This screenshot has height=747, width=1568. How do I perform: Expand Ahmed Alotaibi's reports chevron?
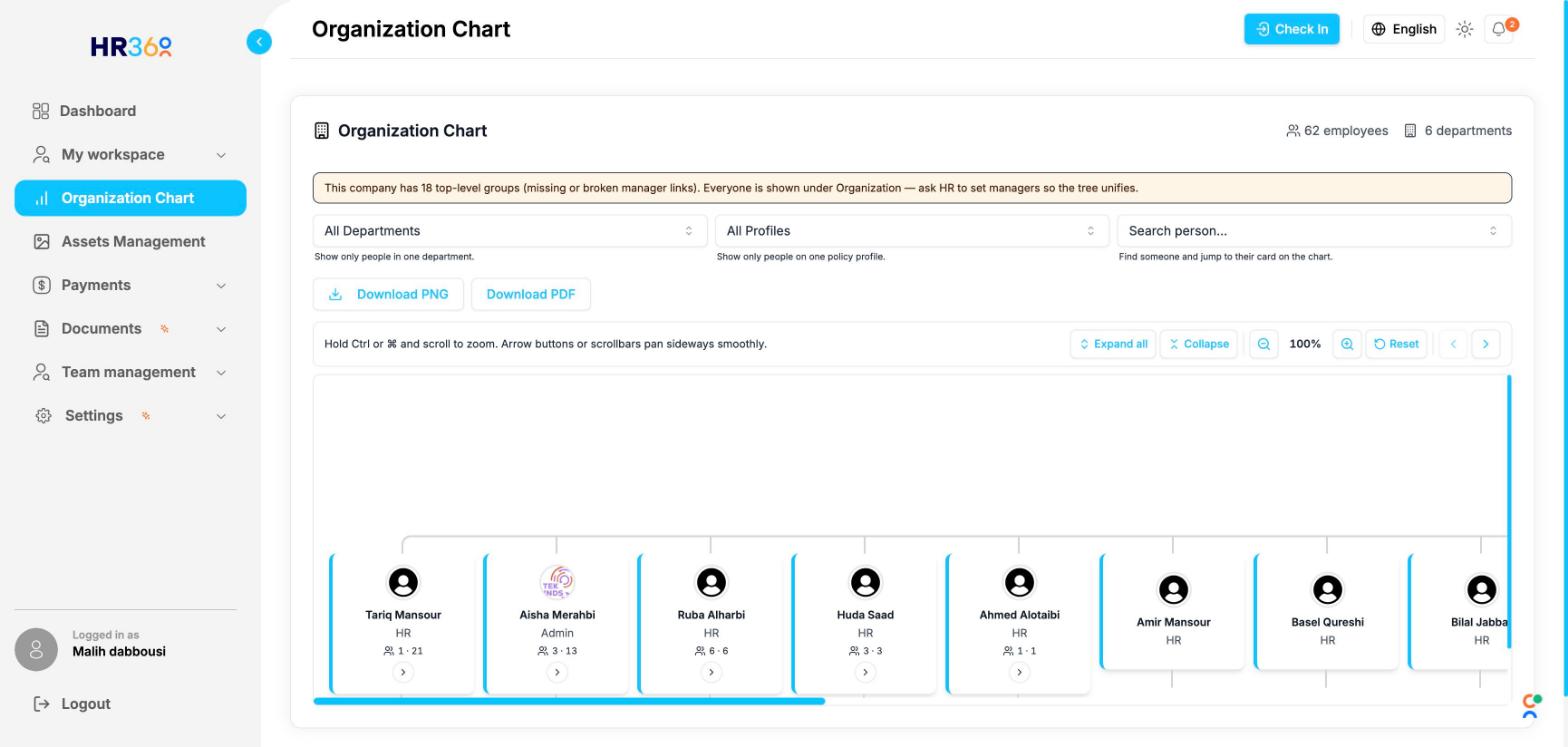(1019, 672)
